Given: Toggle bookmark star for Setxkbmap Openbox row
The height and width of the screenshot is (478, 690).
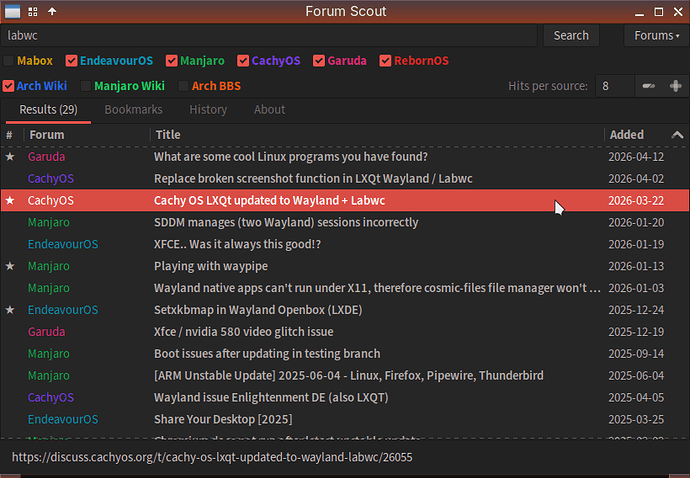Looking at the screenshot, I should pos(10,310).
